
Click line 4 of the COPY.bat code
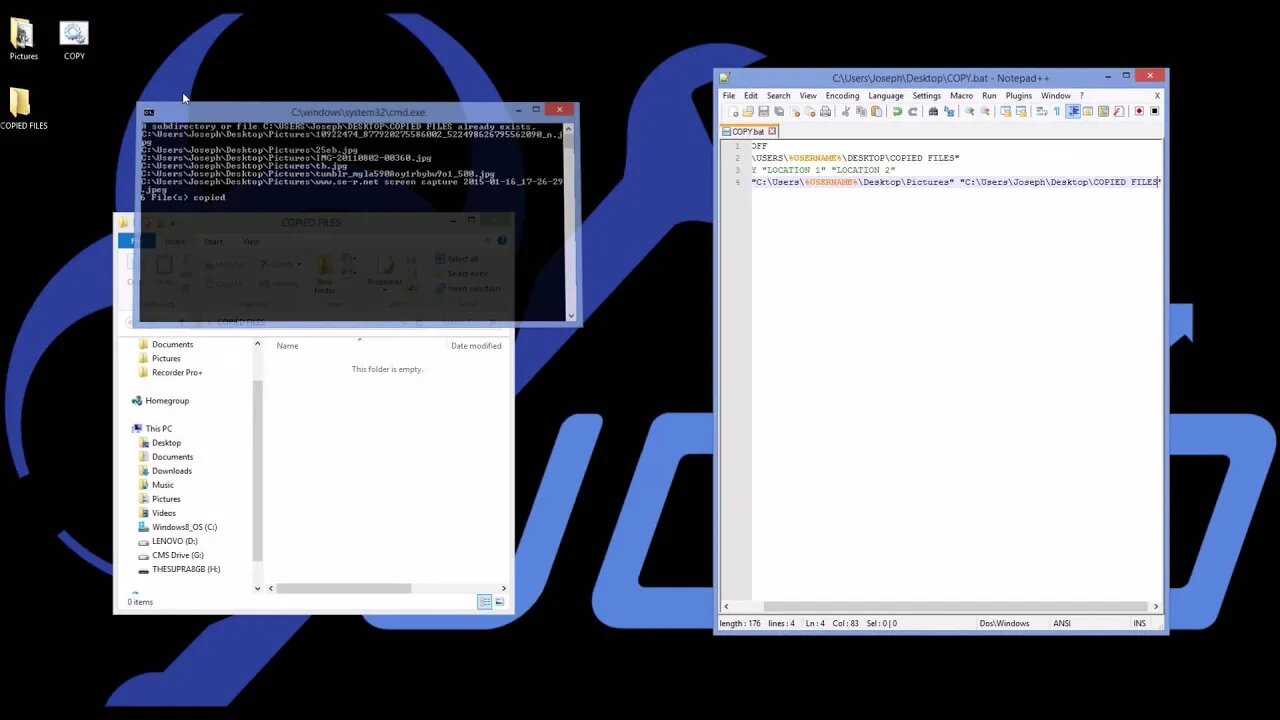tap(956, 182)
